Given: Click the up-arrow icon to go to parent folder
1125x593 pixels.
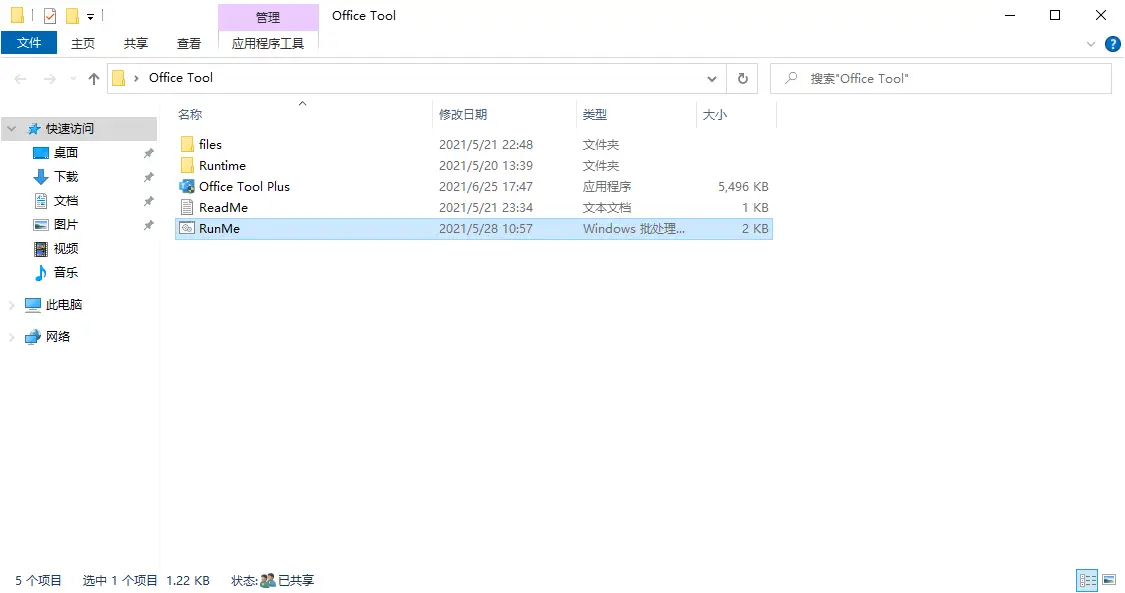Looking at the screenshot, I should [x=93, y=78].
